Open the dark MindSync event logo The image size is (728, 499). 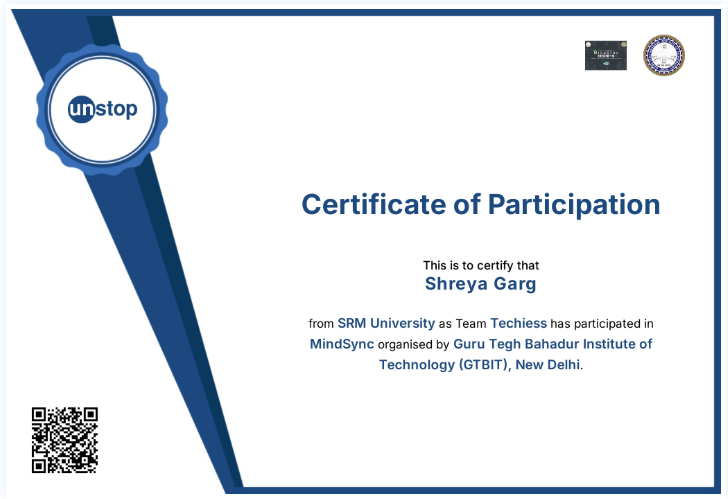(x=605, y=55)
